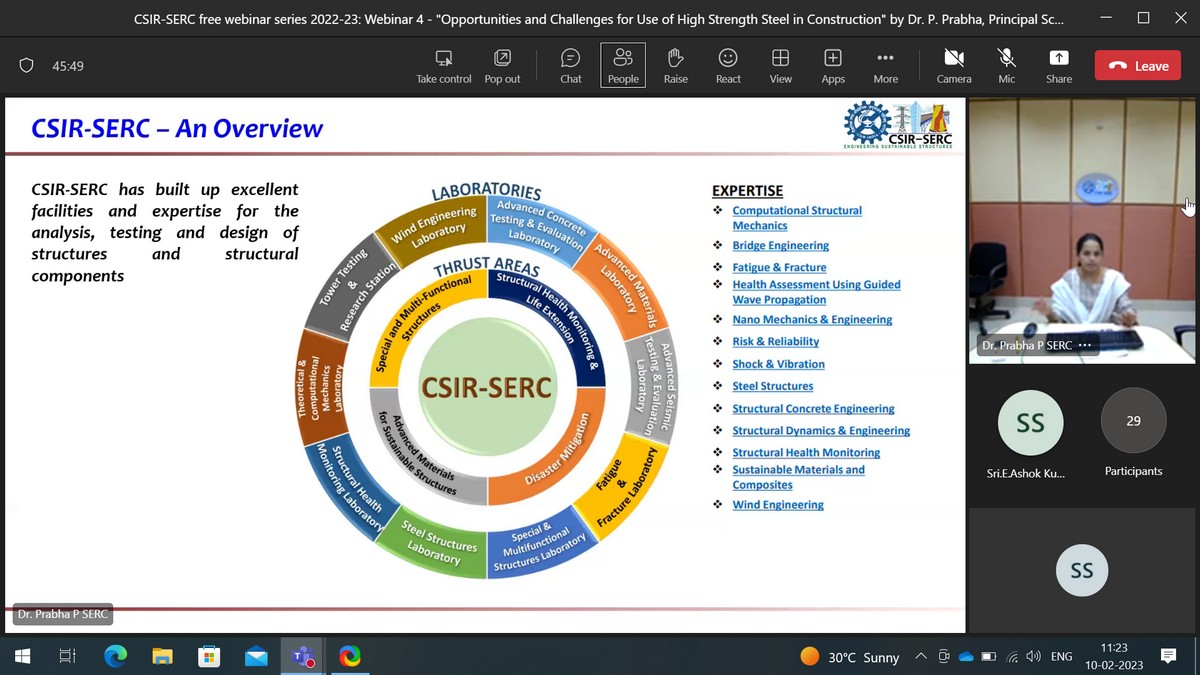The image size is (1200, 675).
Task: Click Fatigue & Fracture link
Action: [779, 267]
